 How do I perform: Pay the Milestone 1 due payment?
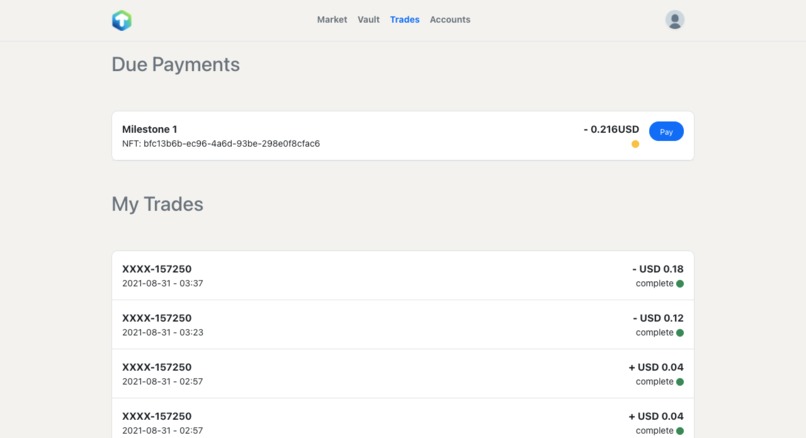point(666,132)
